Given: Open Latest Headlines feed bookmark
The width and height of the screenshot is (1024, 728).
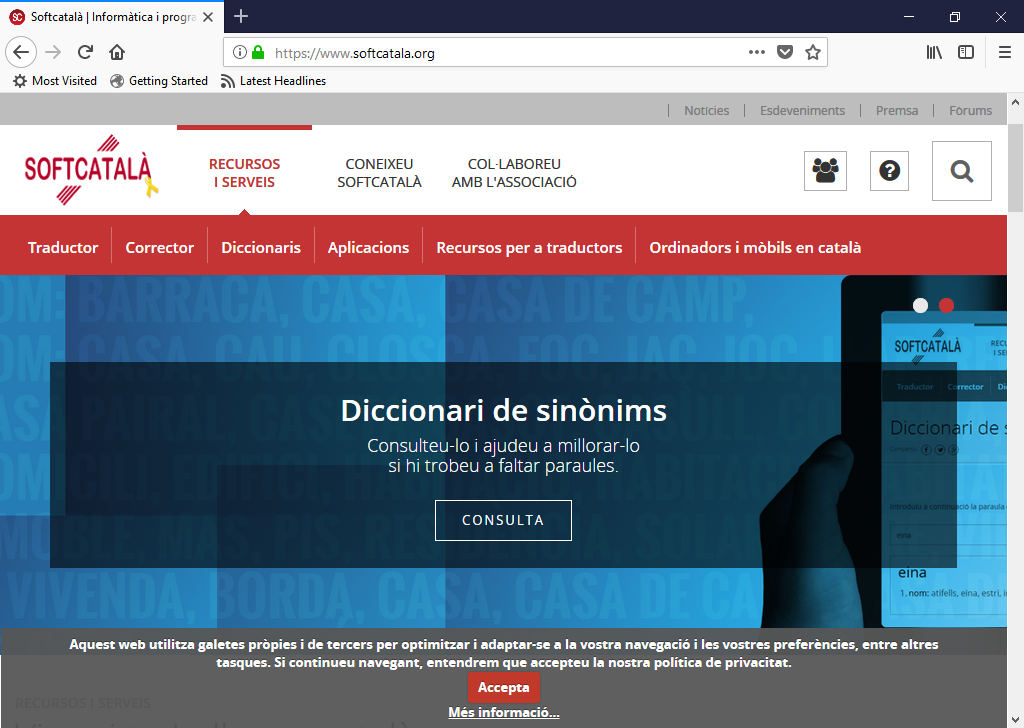Looking at the screenshot, I should pyautogui.click(x=273, y=81).
